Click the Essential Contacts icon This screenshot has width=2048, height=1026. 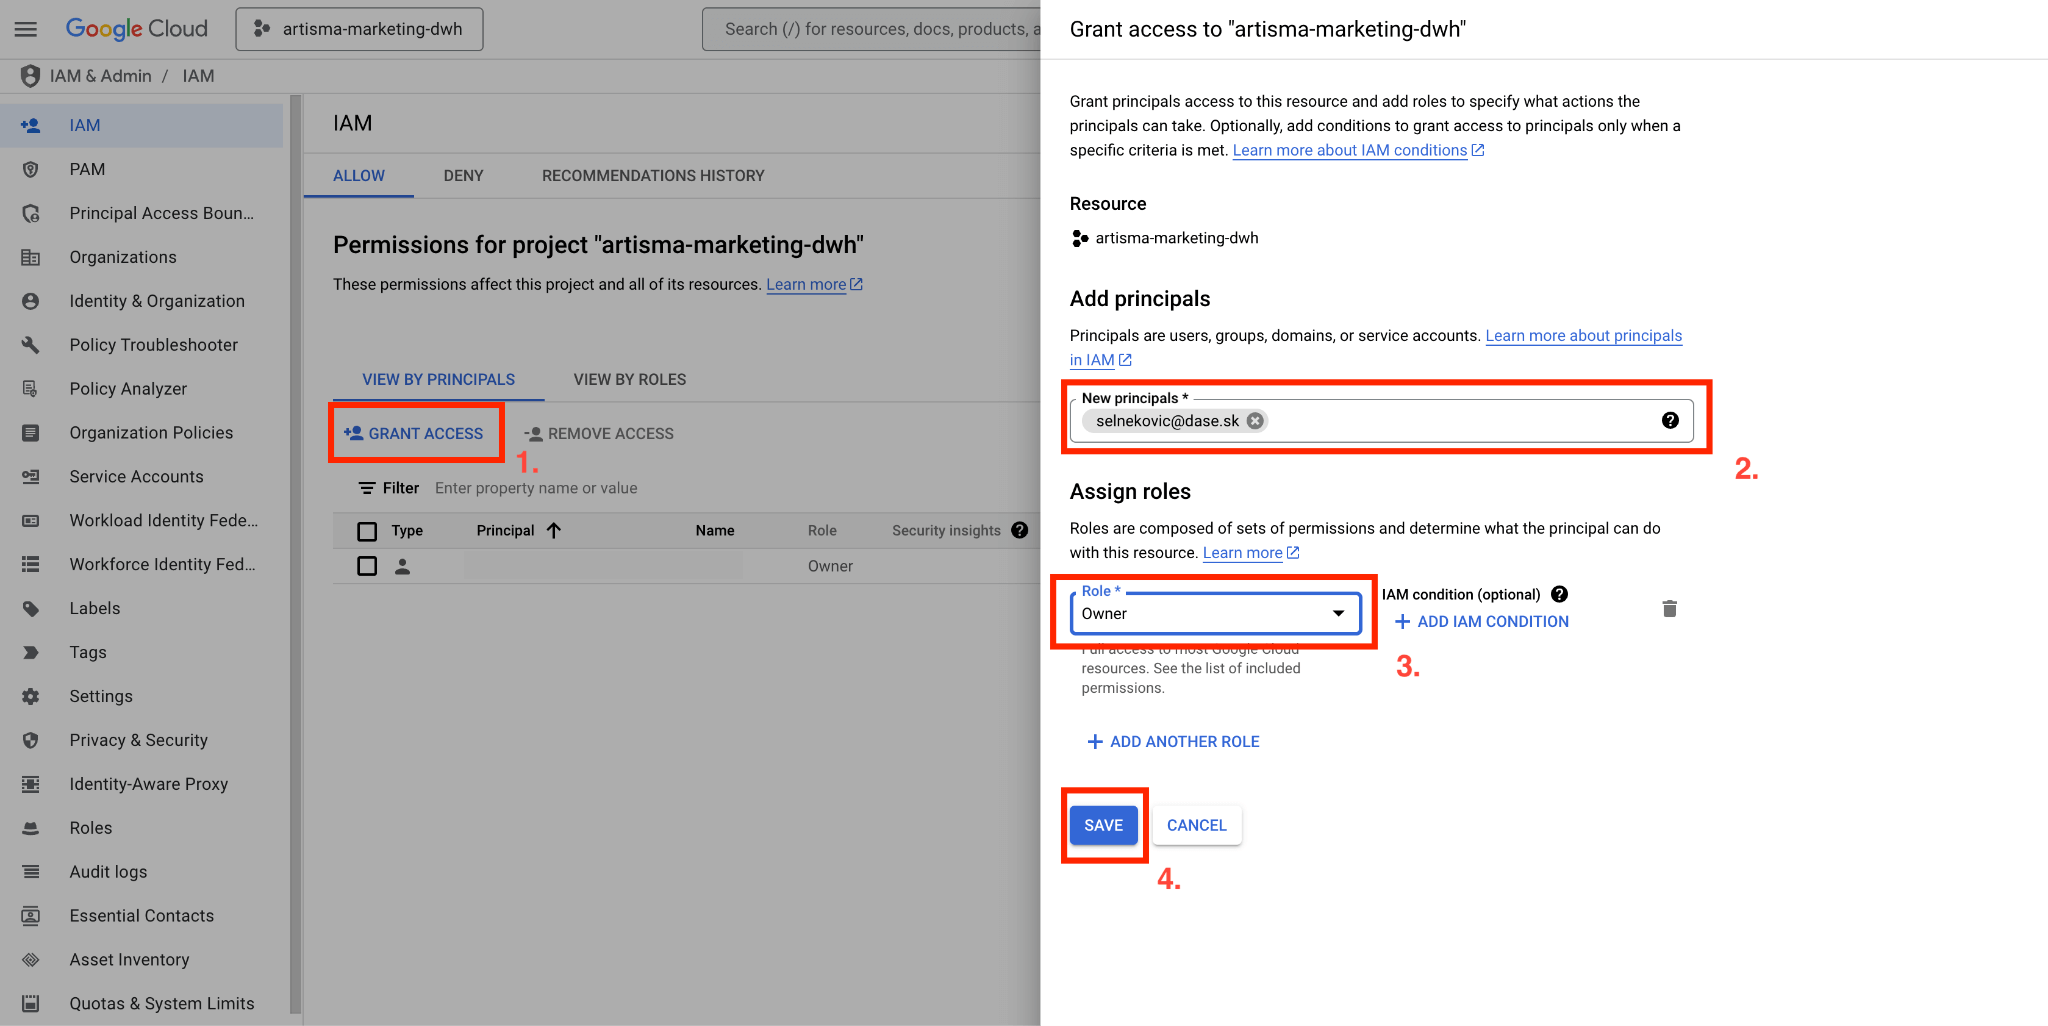click(31, 916)
